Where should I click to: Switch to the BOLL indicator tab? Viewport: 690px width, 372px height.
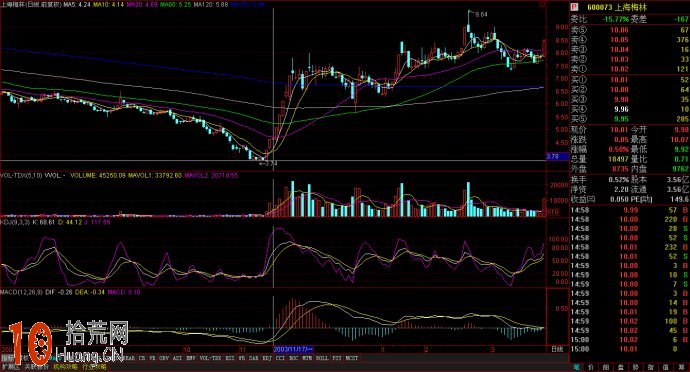click(x=323, y=358)
